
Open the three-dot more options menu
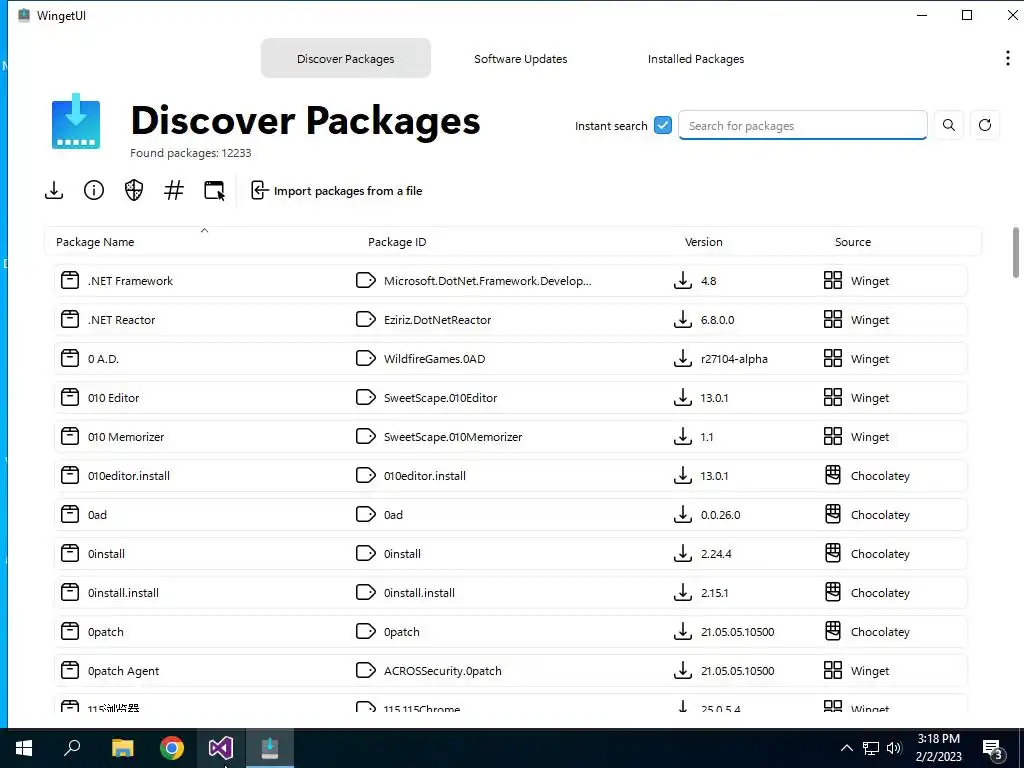click(x=1008, y=58)
